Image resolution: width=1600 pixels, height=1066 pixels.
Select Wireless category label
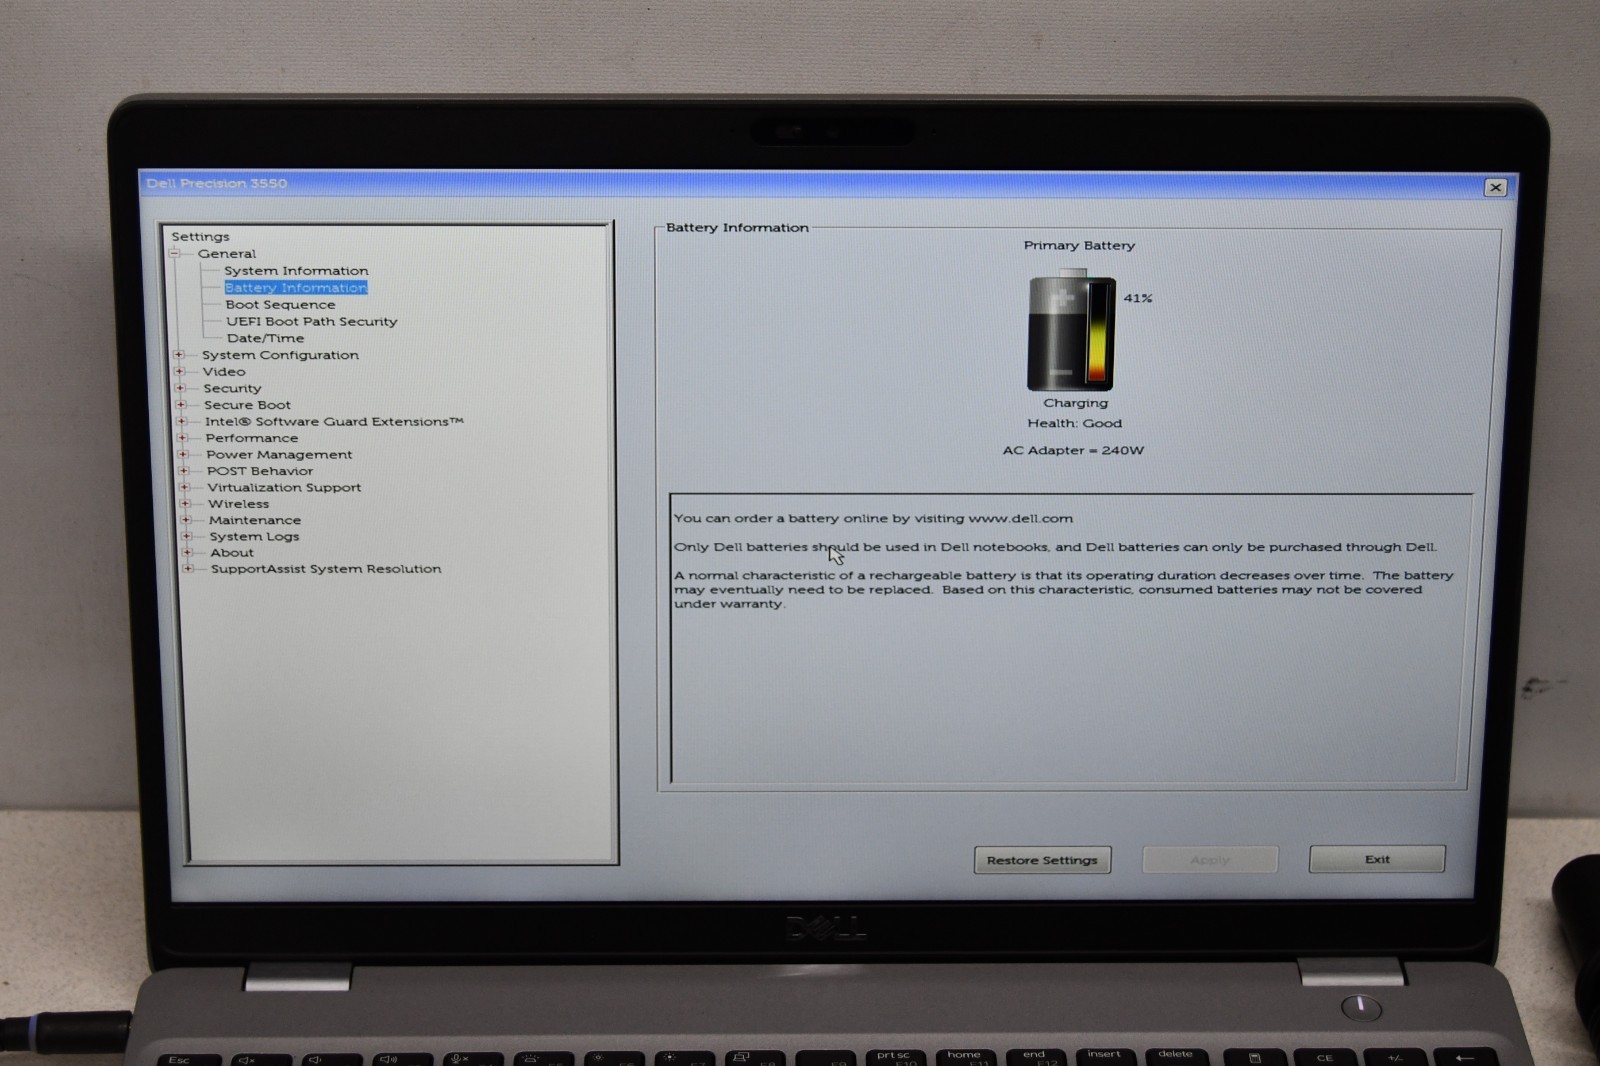pos(238,503)
